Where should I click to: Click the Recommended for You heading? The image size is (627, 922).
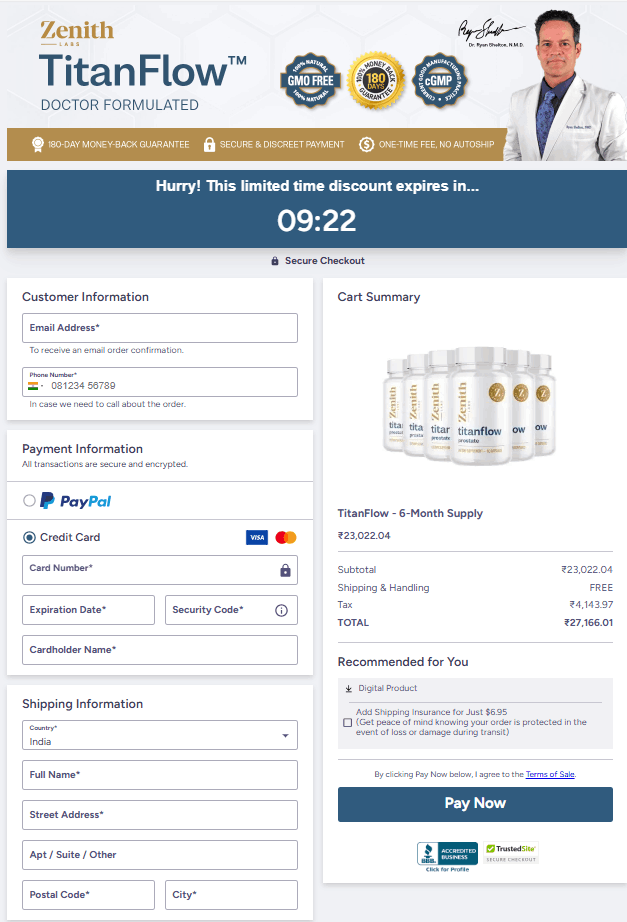coord(403,662)
